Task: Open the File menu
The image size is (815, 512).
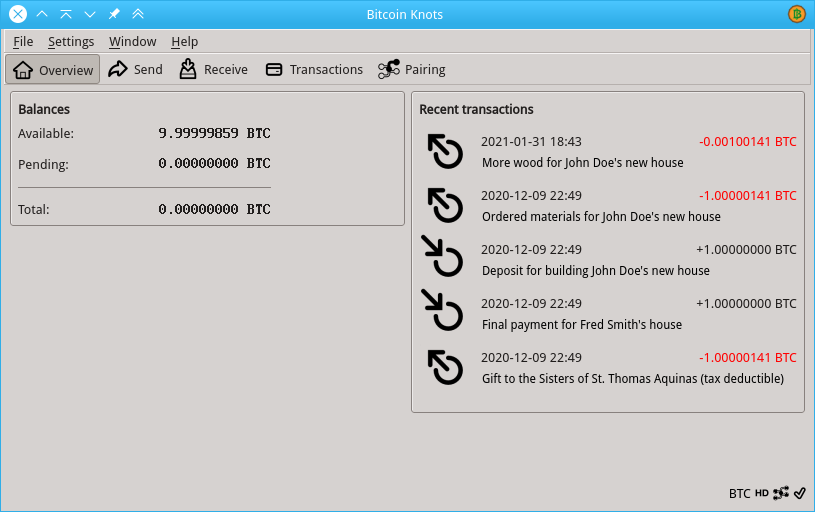Action: point(23,41)
